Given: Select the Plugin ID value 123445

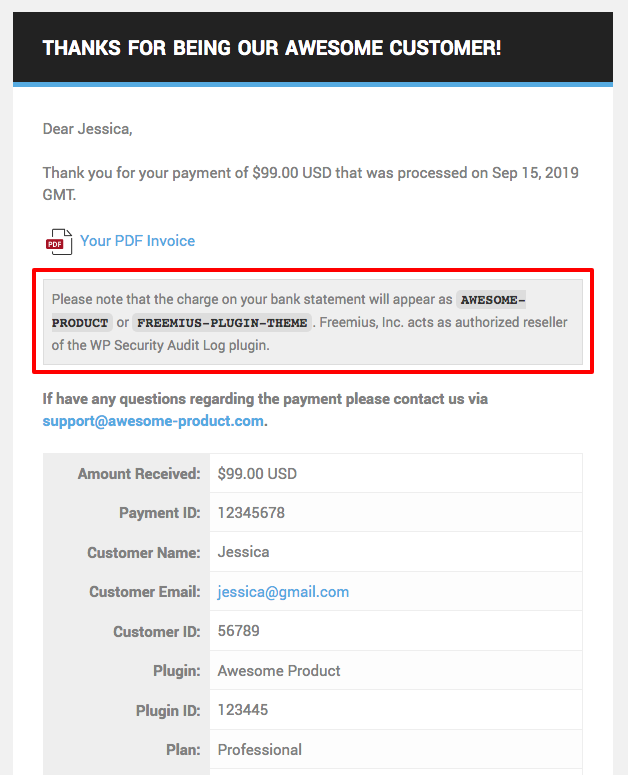Looking at the screenshot, I should click(x=243, y=710).
